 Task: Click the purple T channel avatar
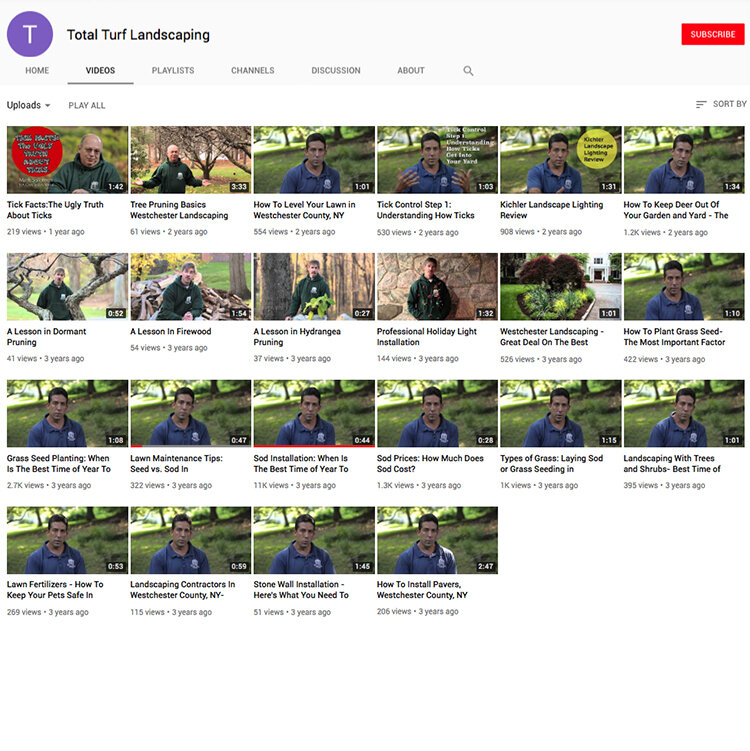[x=30, y=34]
